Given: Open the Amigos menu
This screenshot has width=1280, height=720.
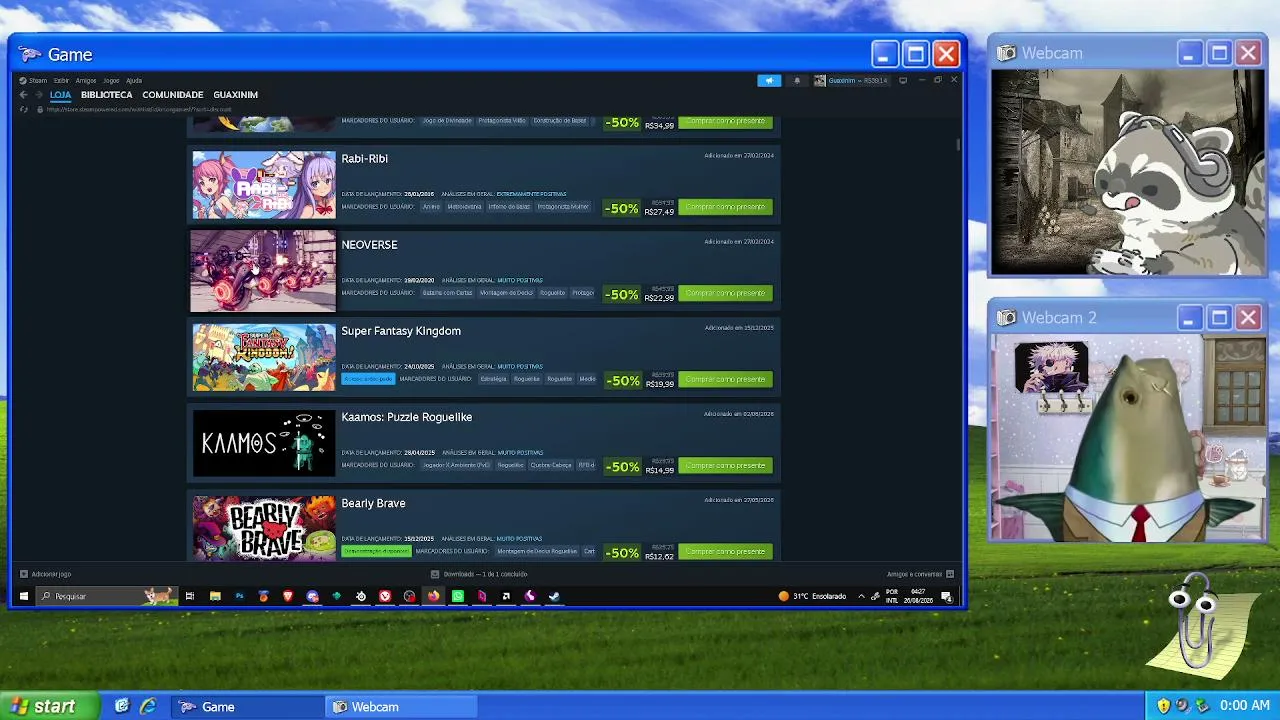Looking at the screenshot, I should (86, 81).
